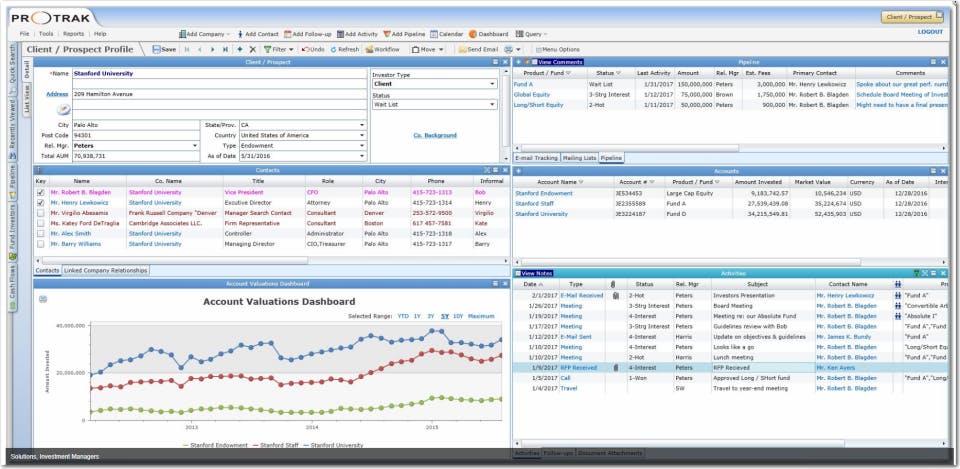This screenshot has width=960, height=469.
Task: Open the Workflow tool
Action: point(383,50)
